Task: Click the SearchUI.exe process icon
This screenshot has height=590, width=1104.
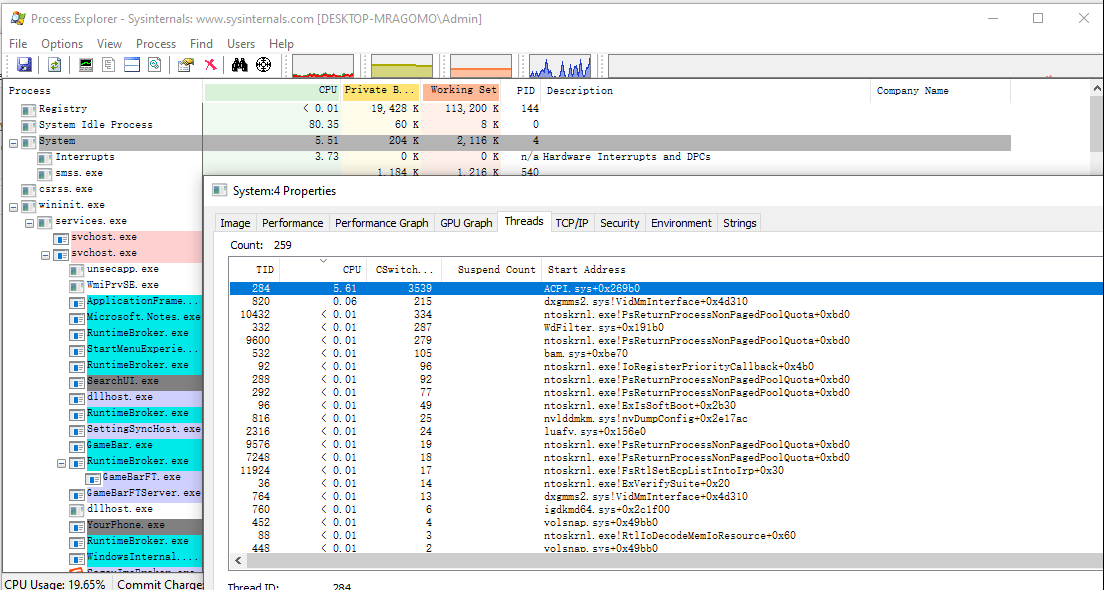Action: pos(77,382)
